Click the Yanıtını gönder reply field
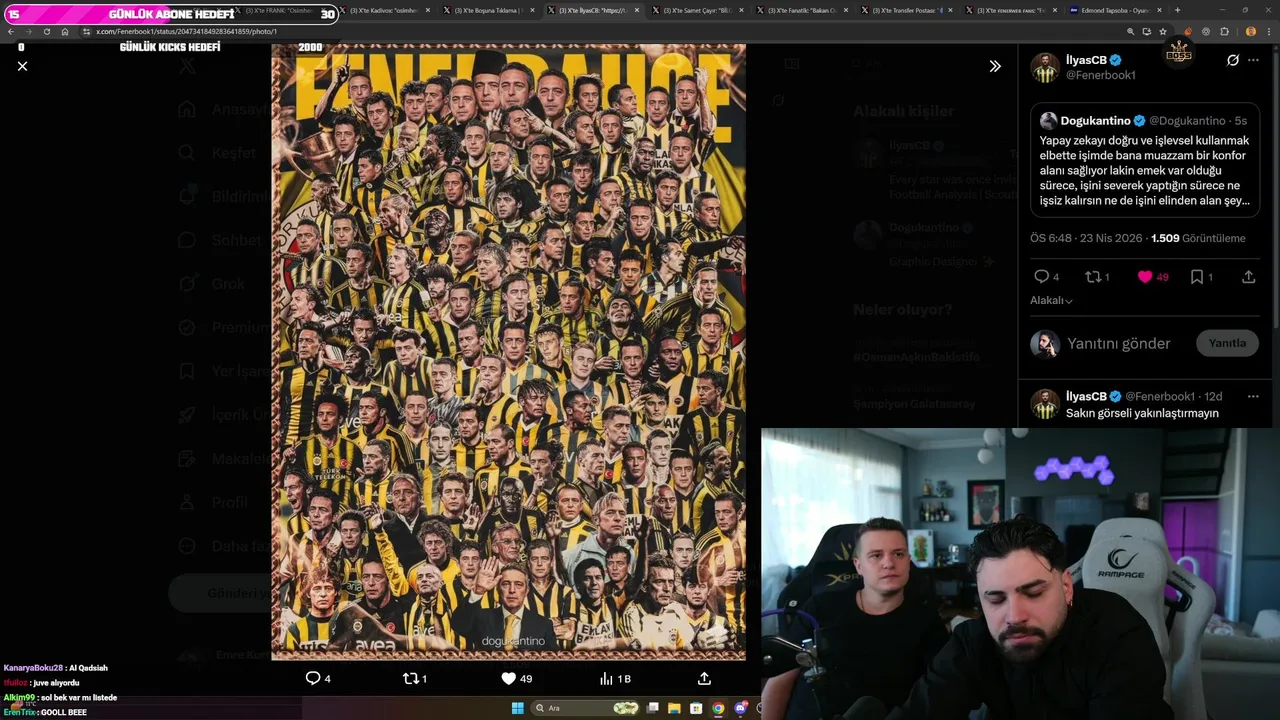This screenshot has width=1280, height=720. (1118, 343)
